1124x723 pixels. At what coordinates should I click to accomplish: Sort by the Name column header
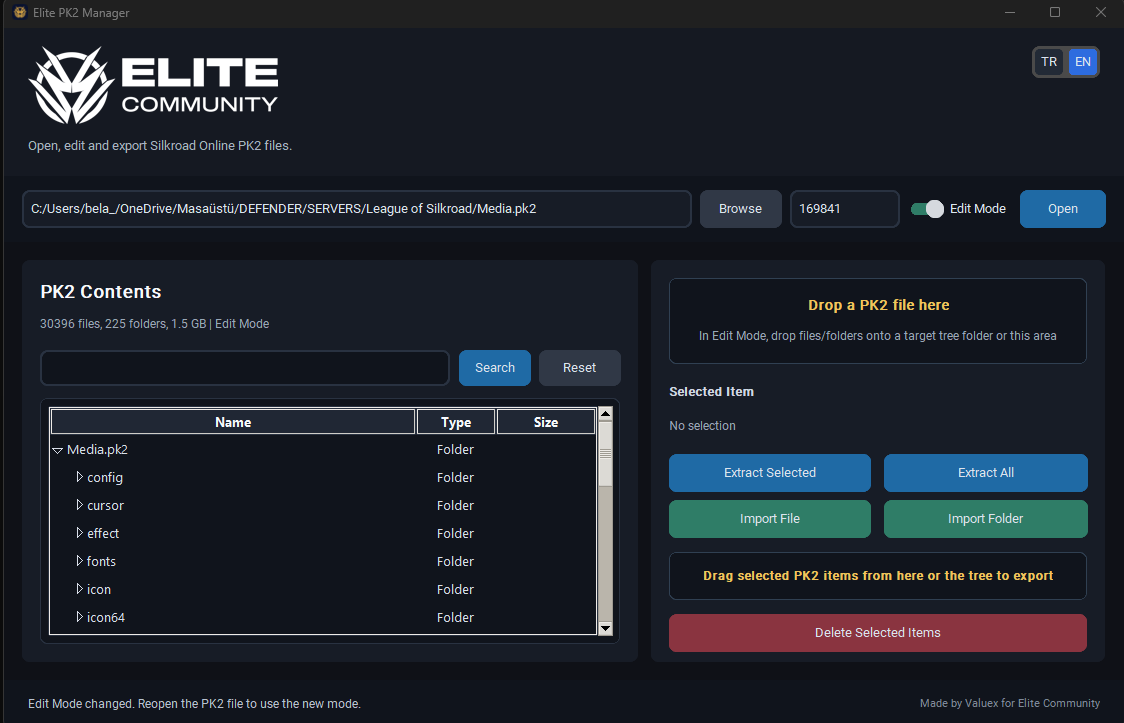coord(233,422)
